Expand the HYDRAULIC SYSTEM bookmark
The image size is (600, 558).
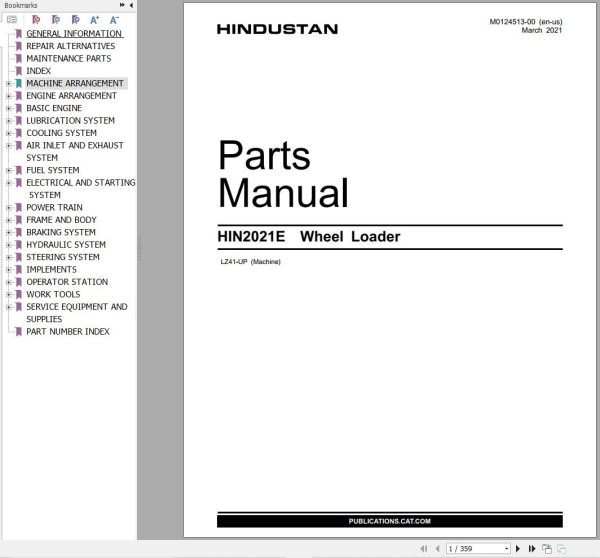click(x=8, y=245)
